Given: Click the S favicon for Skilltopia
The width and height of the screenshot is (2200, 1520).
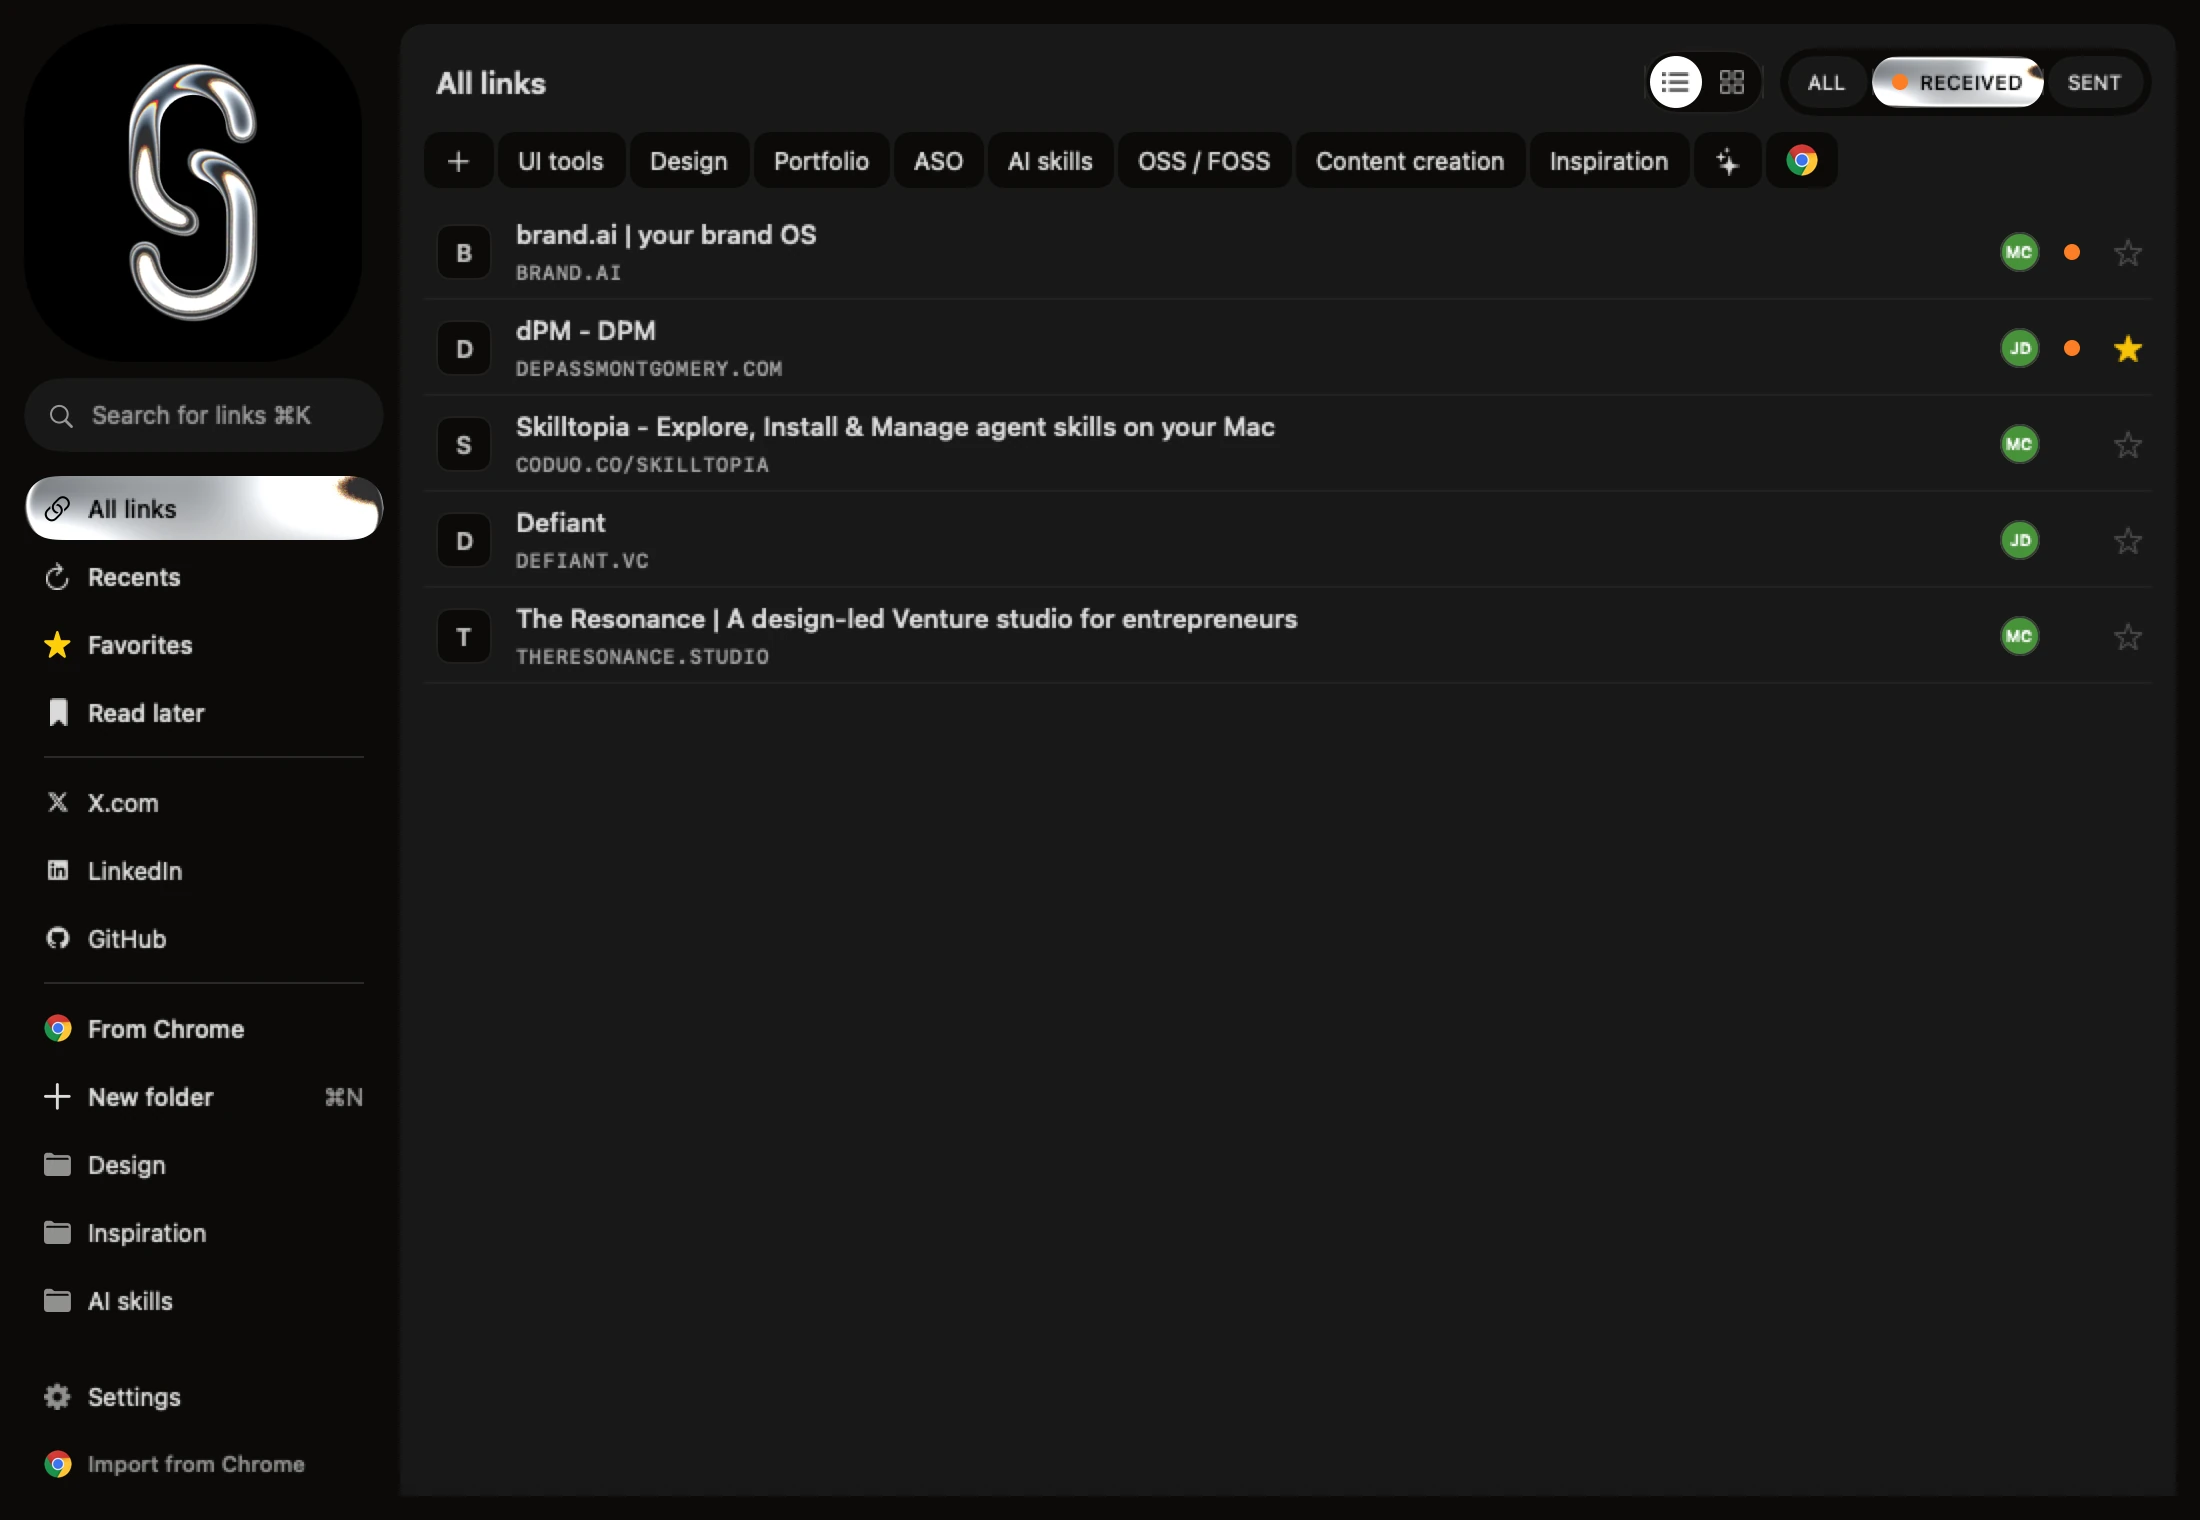Looking at the screenshot, I should [464, 445].
